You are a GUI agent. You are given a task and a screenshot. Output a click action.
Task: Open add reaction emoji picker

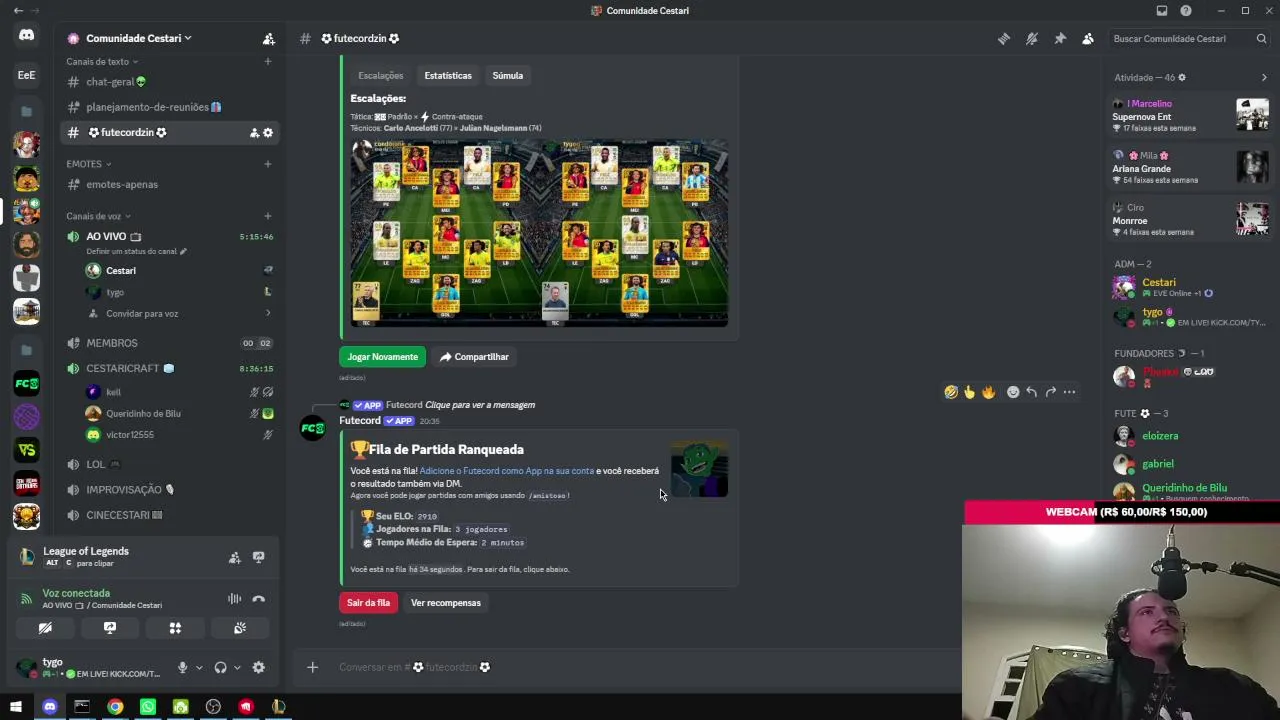click(x=1013, y=392)
